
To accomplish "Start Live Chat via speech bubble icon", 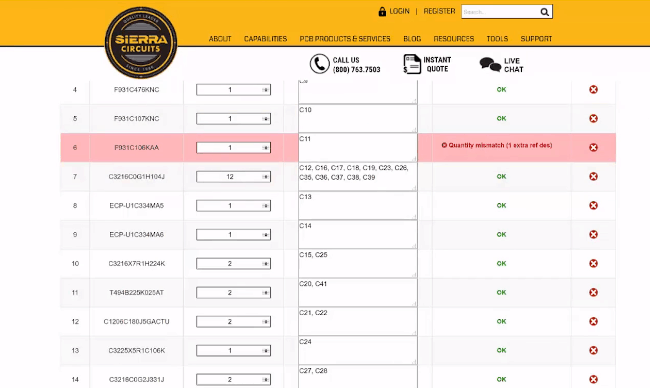I will point(490,65).
